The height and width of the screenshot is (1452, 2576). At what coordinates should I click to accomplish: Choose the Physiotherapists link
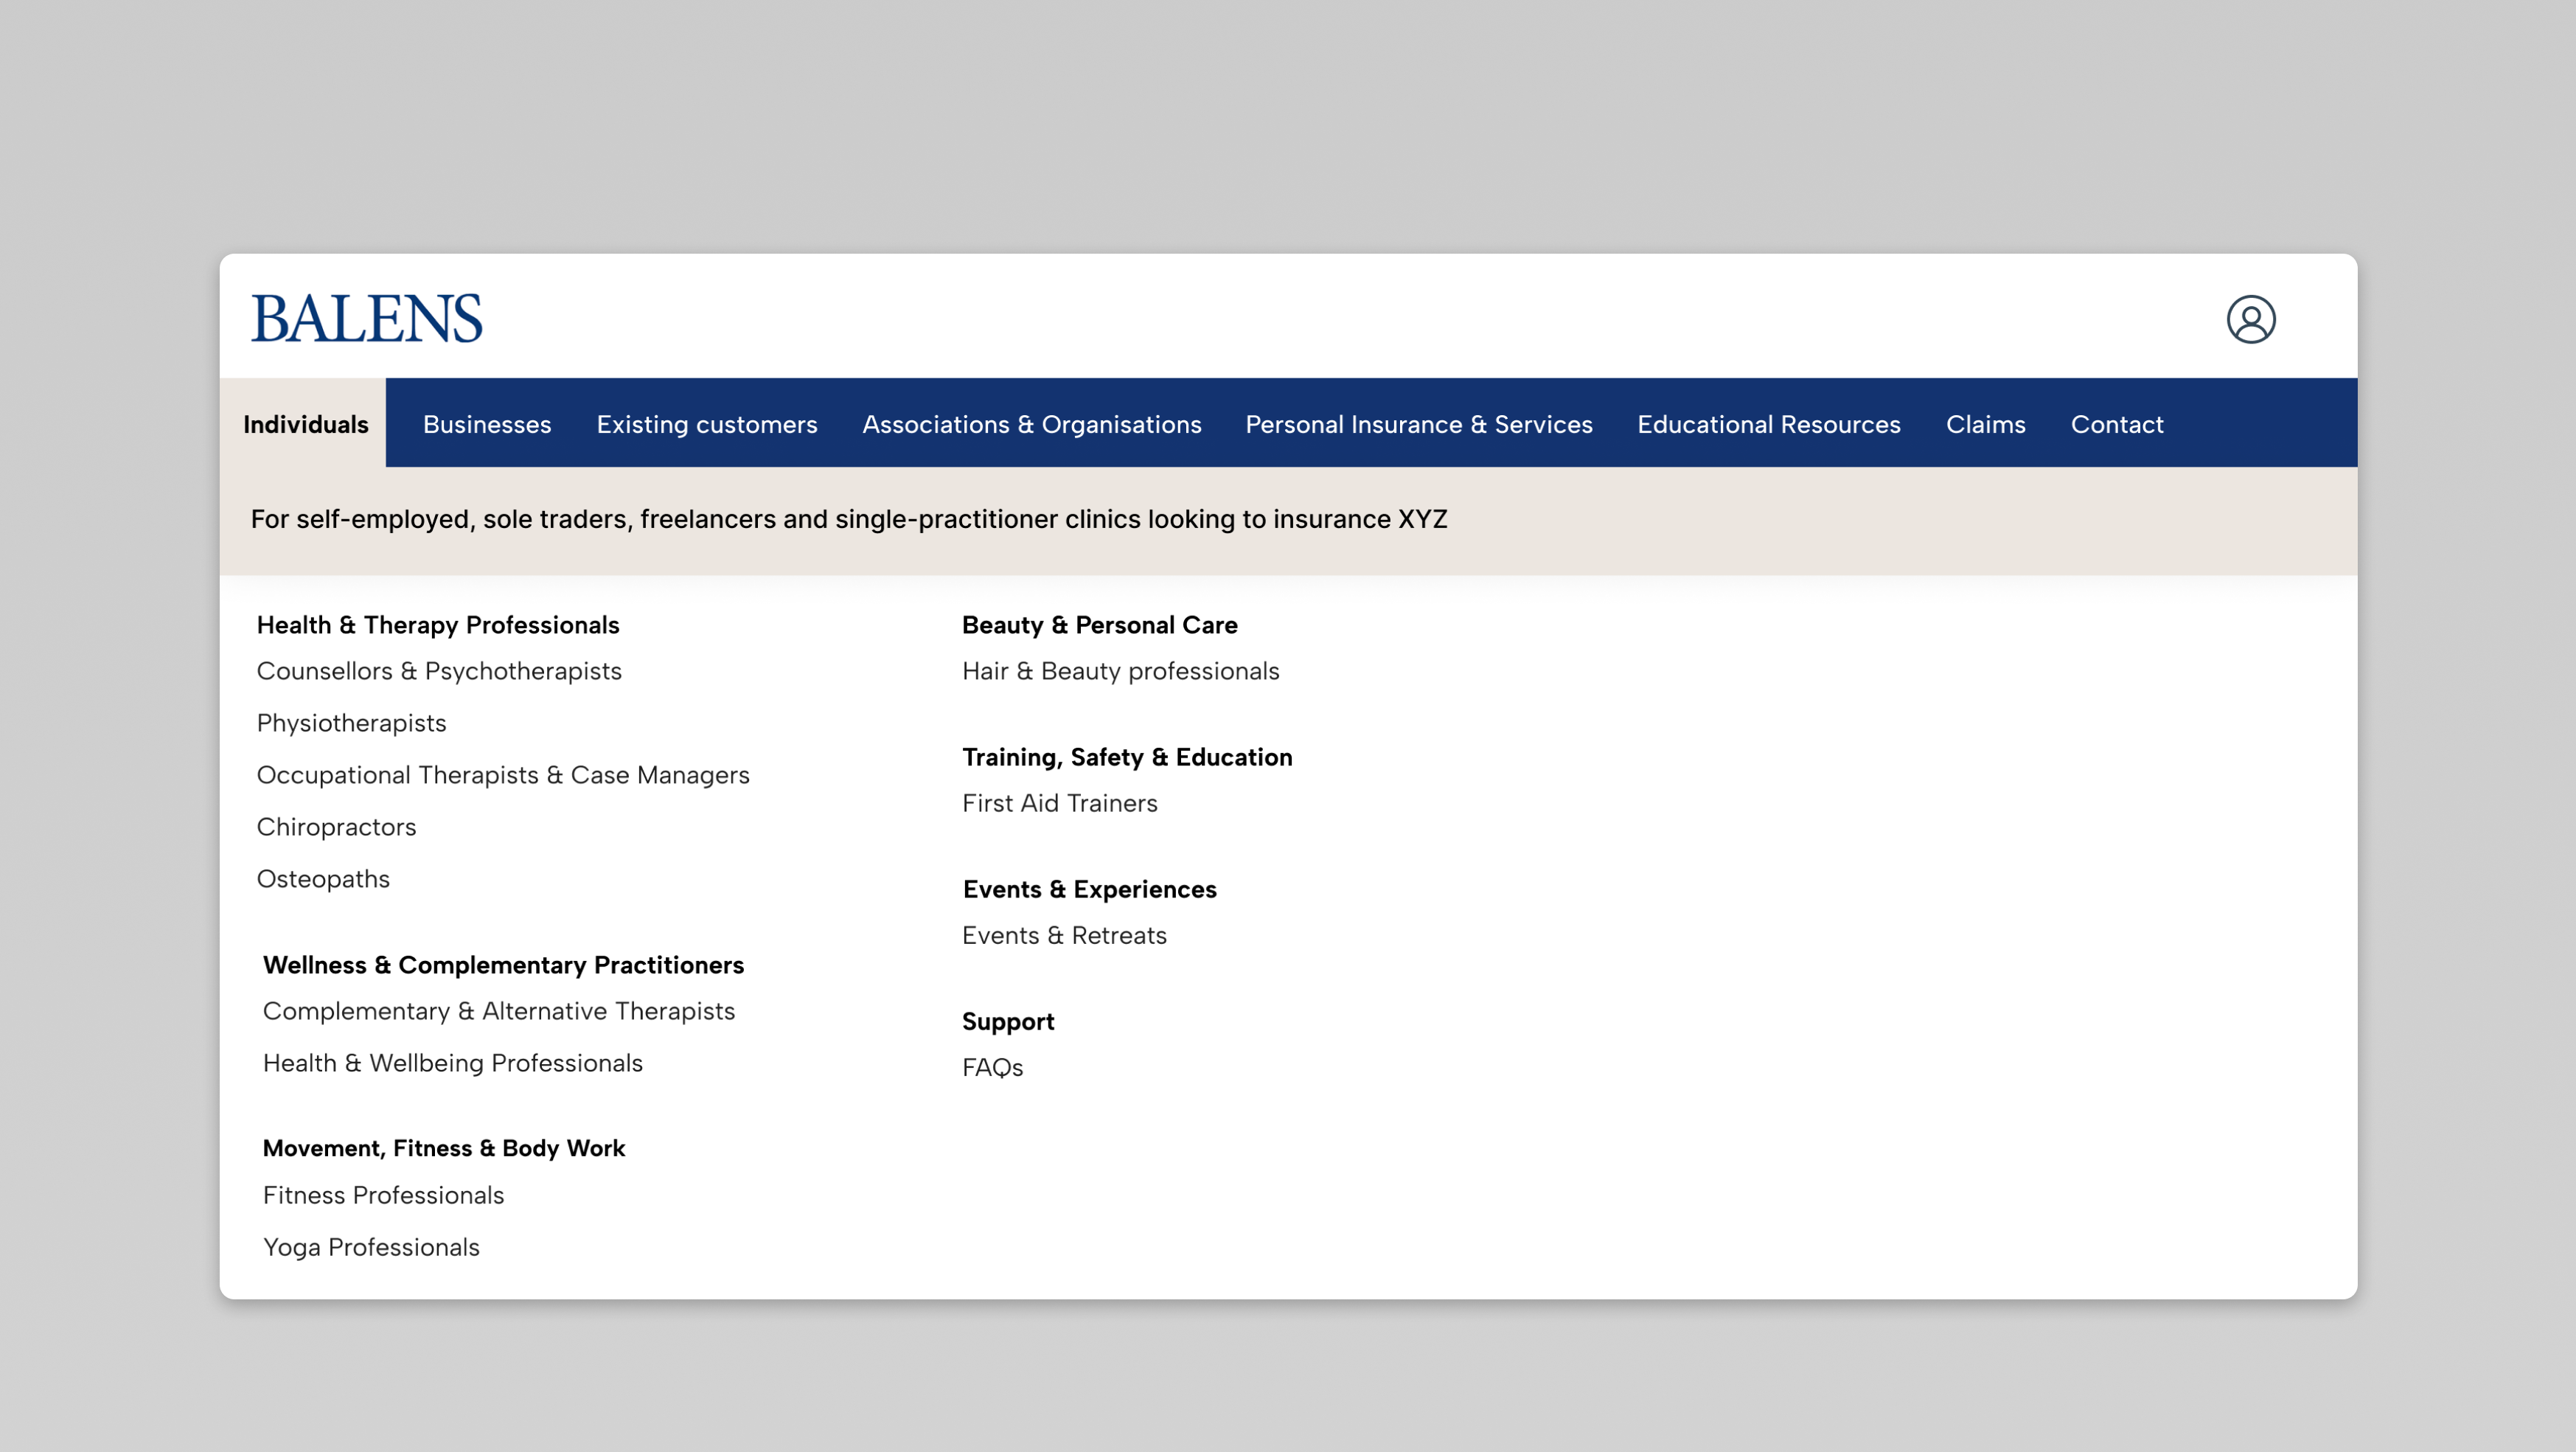(x=351, y=723)
